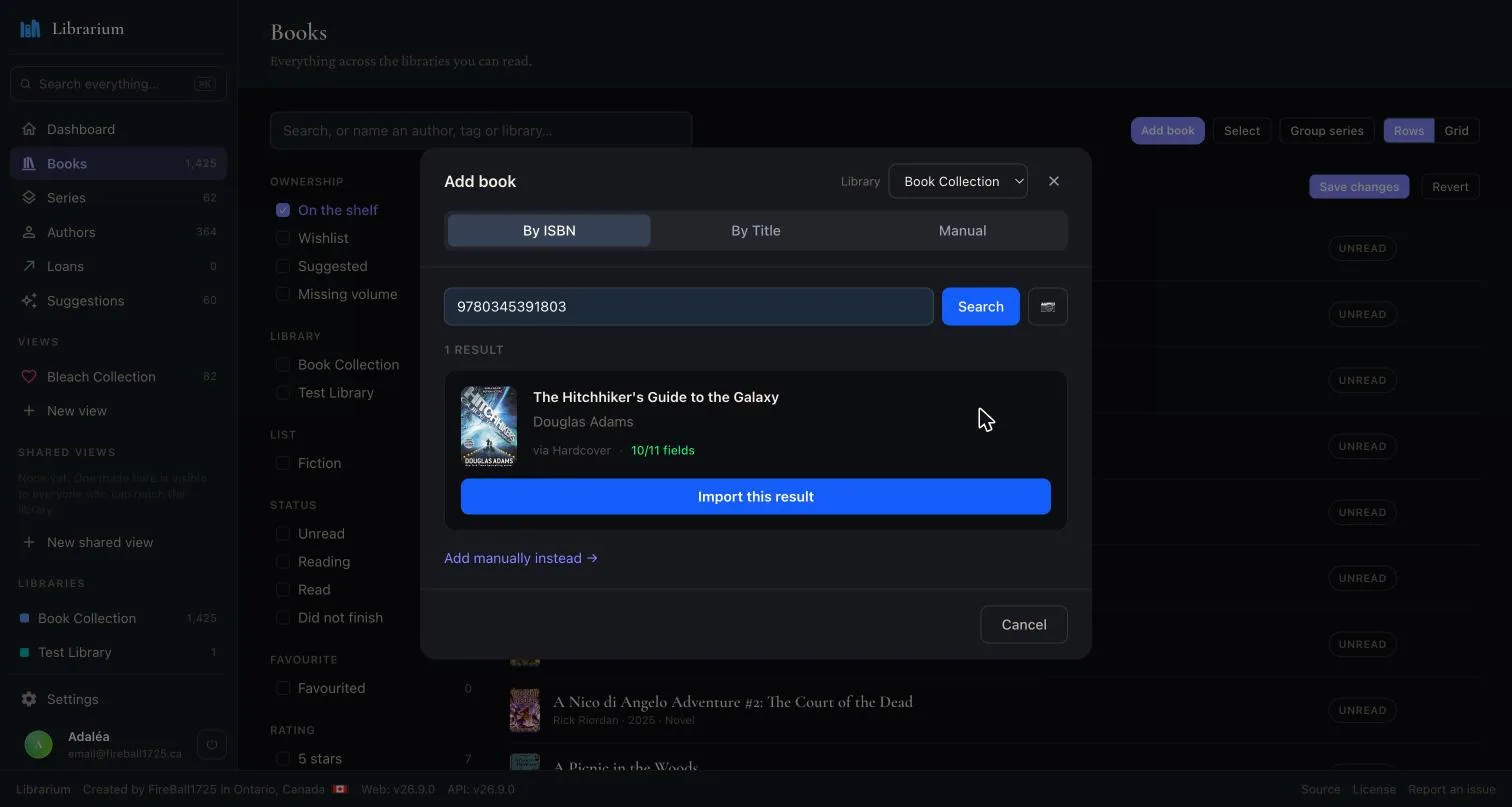Open Test Library in the sidebar
Image resolution: width=1512 pixels, height=807 pixels.
(118, 652)
